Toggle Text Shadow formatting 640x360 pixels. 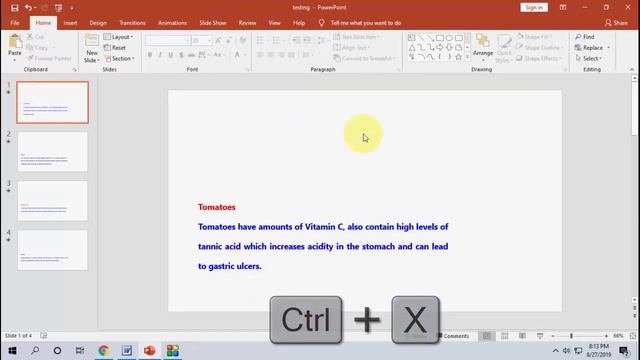[x=181, y=55]
